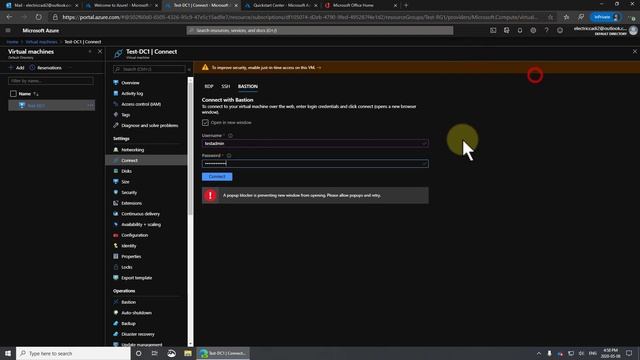Click Add in Virtual machines blade
This screenshot has width=640, height=360.
16,68
